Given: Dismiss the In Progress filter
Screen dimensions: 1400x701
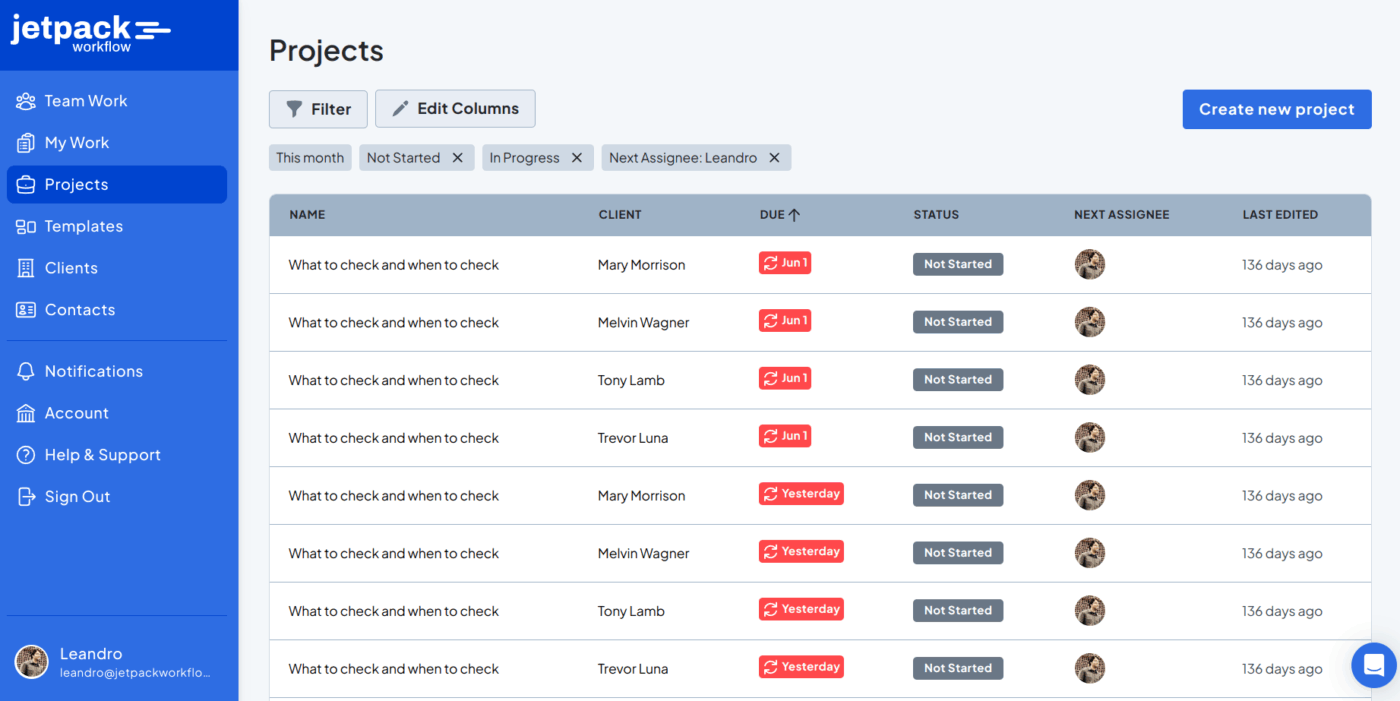Looking at the screenshot, I should pyautogui.click(x=577, y=157).
